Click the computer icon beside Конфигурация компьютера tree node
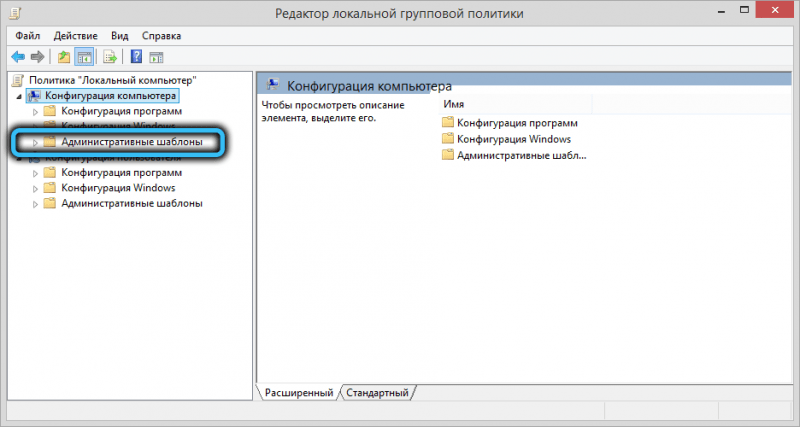Viewport: 800px width, 427px height. pos(34,96)
